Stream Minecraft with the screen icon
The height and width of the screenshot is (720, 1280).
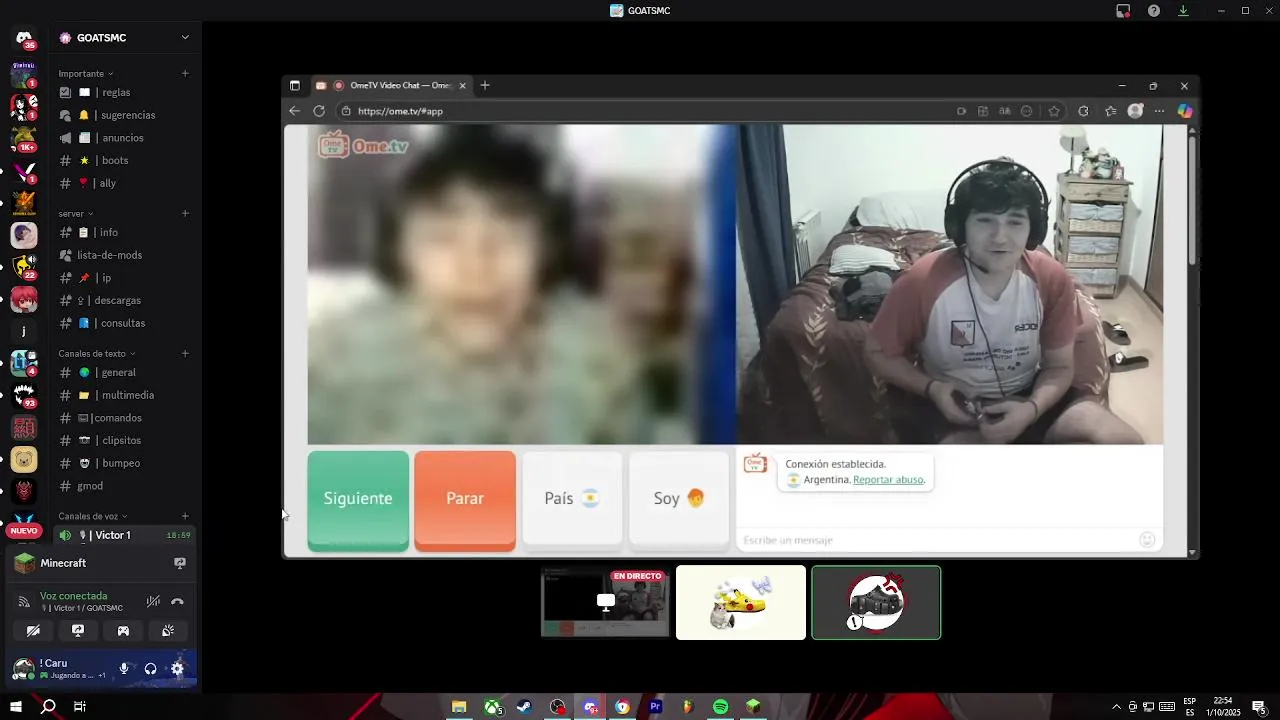(x=180, y=563)
